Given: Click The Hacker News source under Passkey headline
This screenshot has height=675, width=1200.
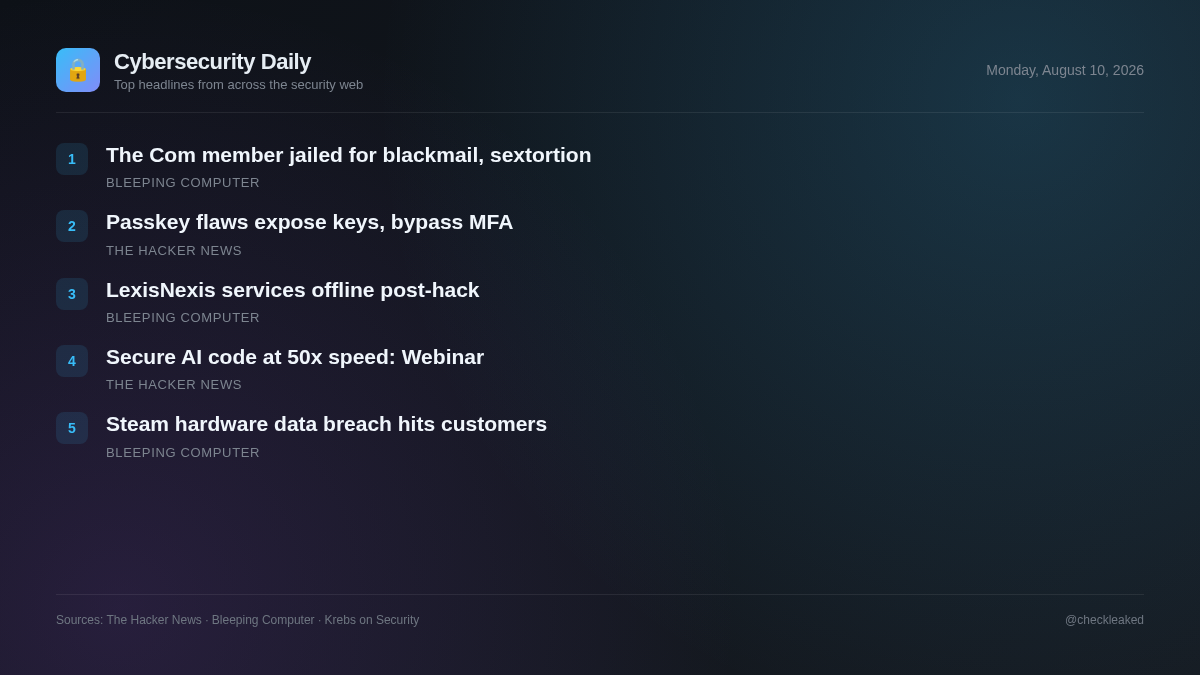Looking at the screenshot, I should click(174, 251).
